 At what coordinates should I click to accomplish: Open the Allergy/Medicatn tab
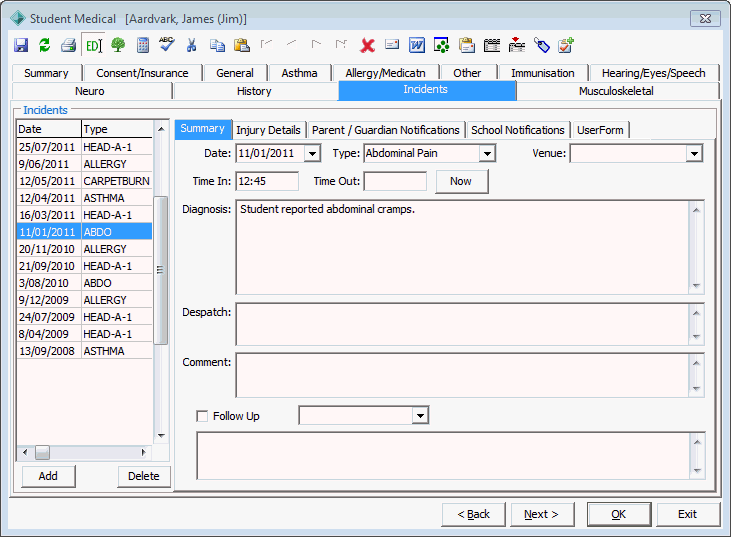(386, 73)
